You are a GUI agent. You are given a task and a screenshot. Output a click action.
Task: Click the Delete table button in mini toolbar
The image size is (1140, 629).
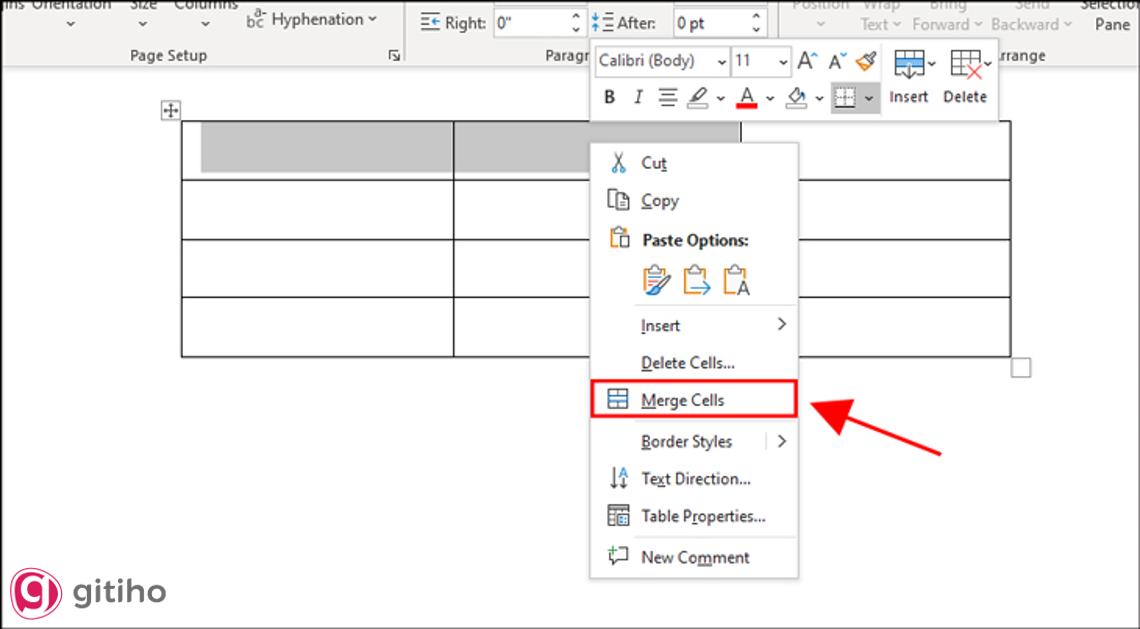(965, 76)
